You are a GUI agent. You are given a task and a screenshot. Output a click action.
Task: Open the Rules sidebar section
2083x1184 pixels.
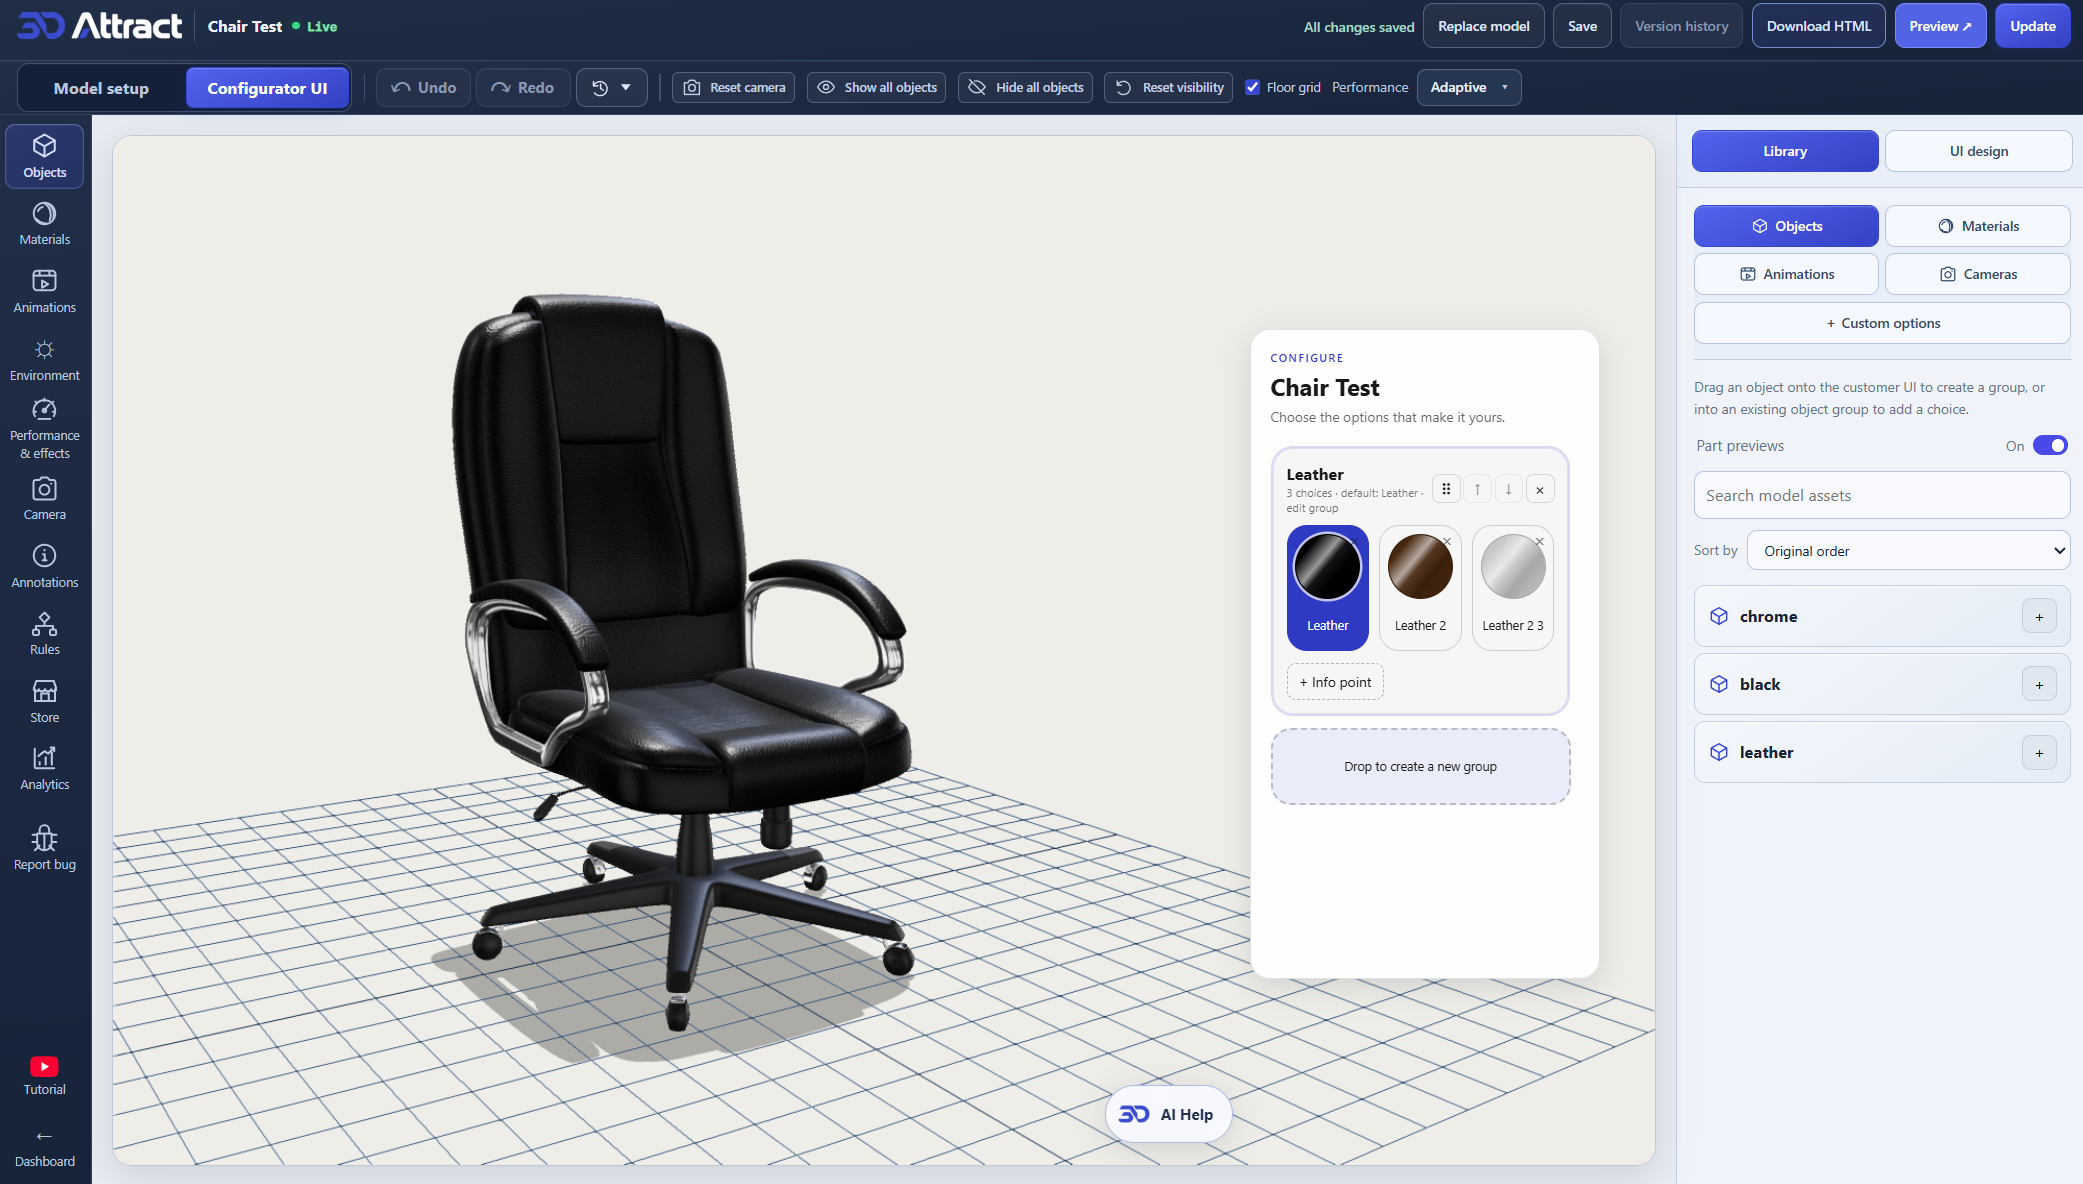(x=45, y=634)
